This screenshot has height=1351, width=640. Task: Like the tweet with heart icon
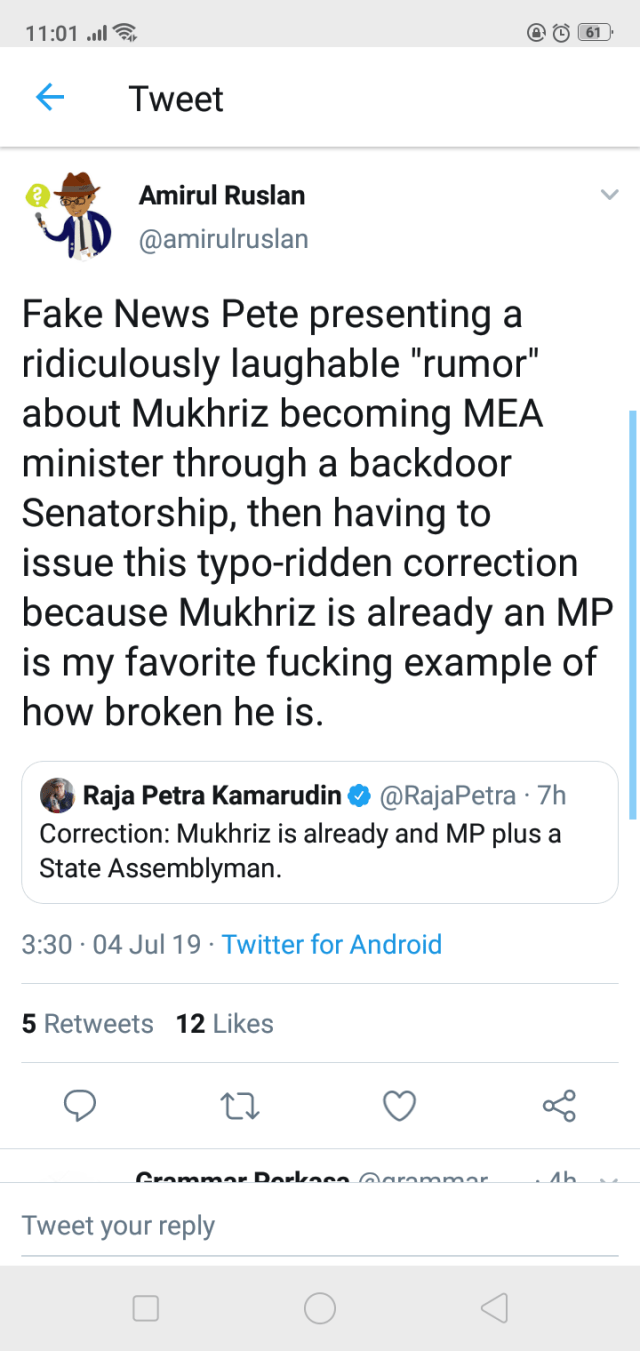[399, 1105]
